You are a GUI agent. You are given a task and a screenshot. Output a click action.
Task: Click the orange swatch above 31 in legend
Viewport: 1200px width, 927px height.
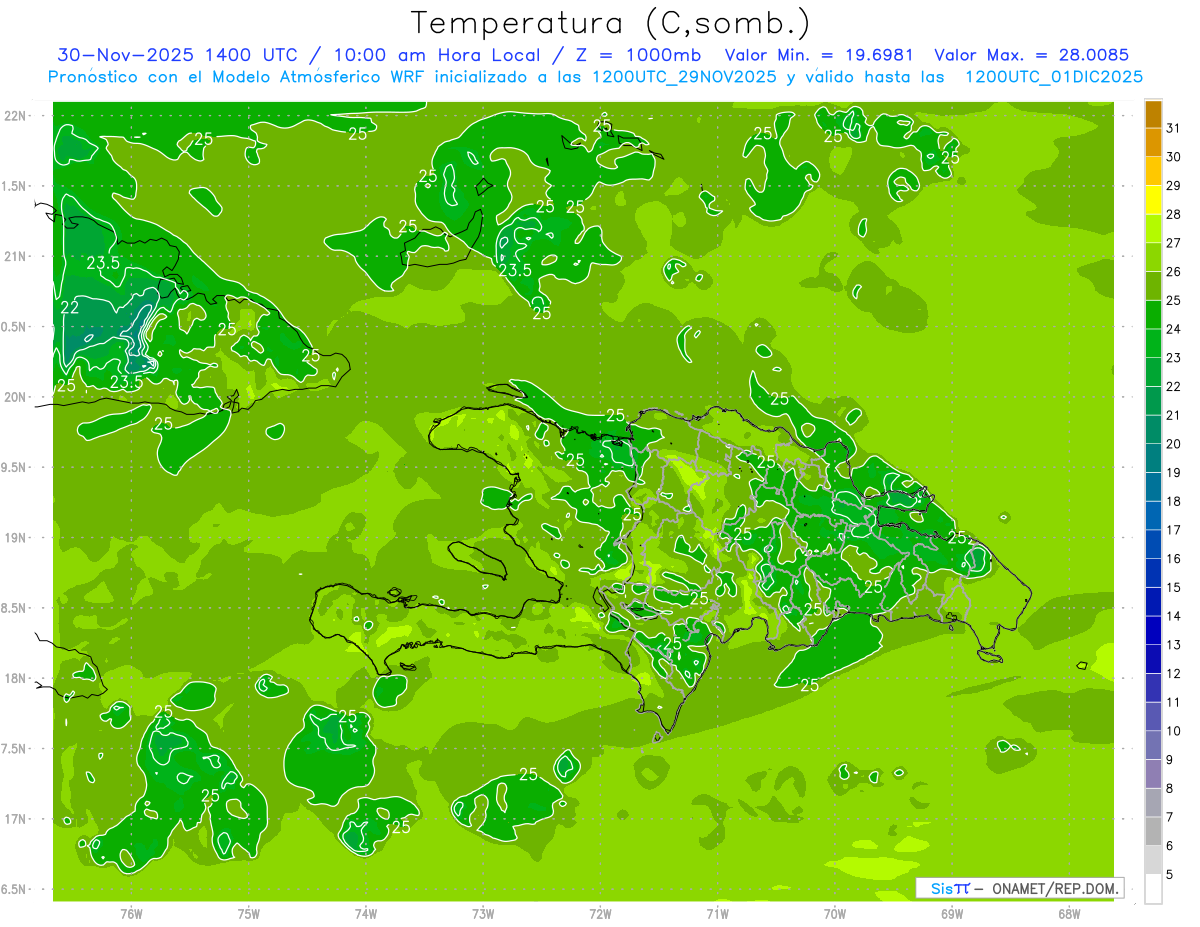tap(1153, 114)
